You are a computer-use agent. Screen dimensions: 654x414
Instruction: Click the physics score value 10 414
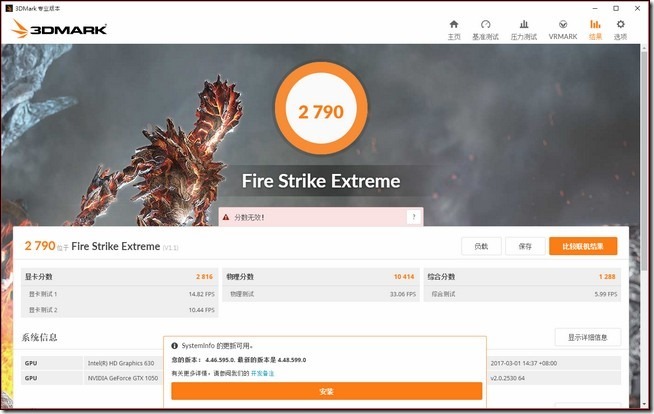[404, 277]
